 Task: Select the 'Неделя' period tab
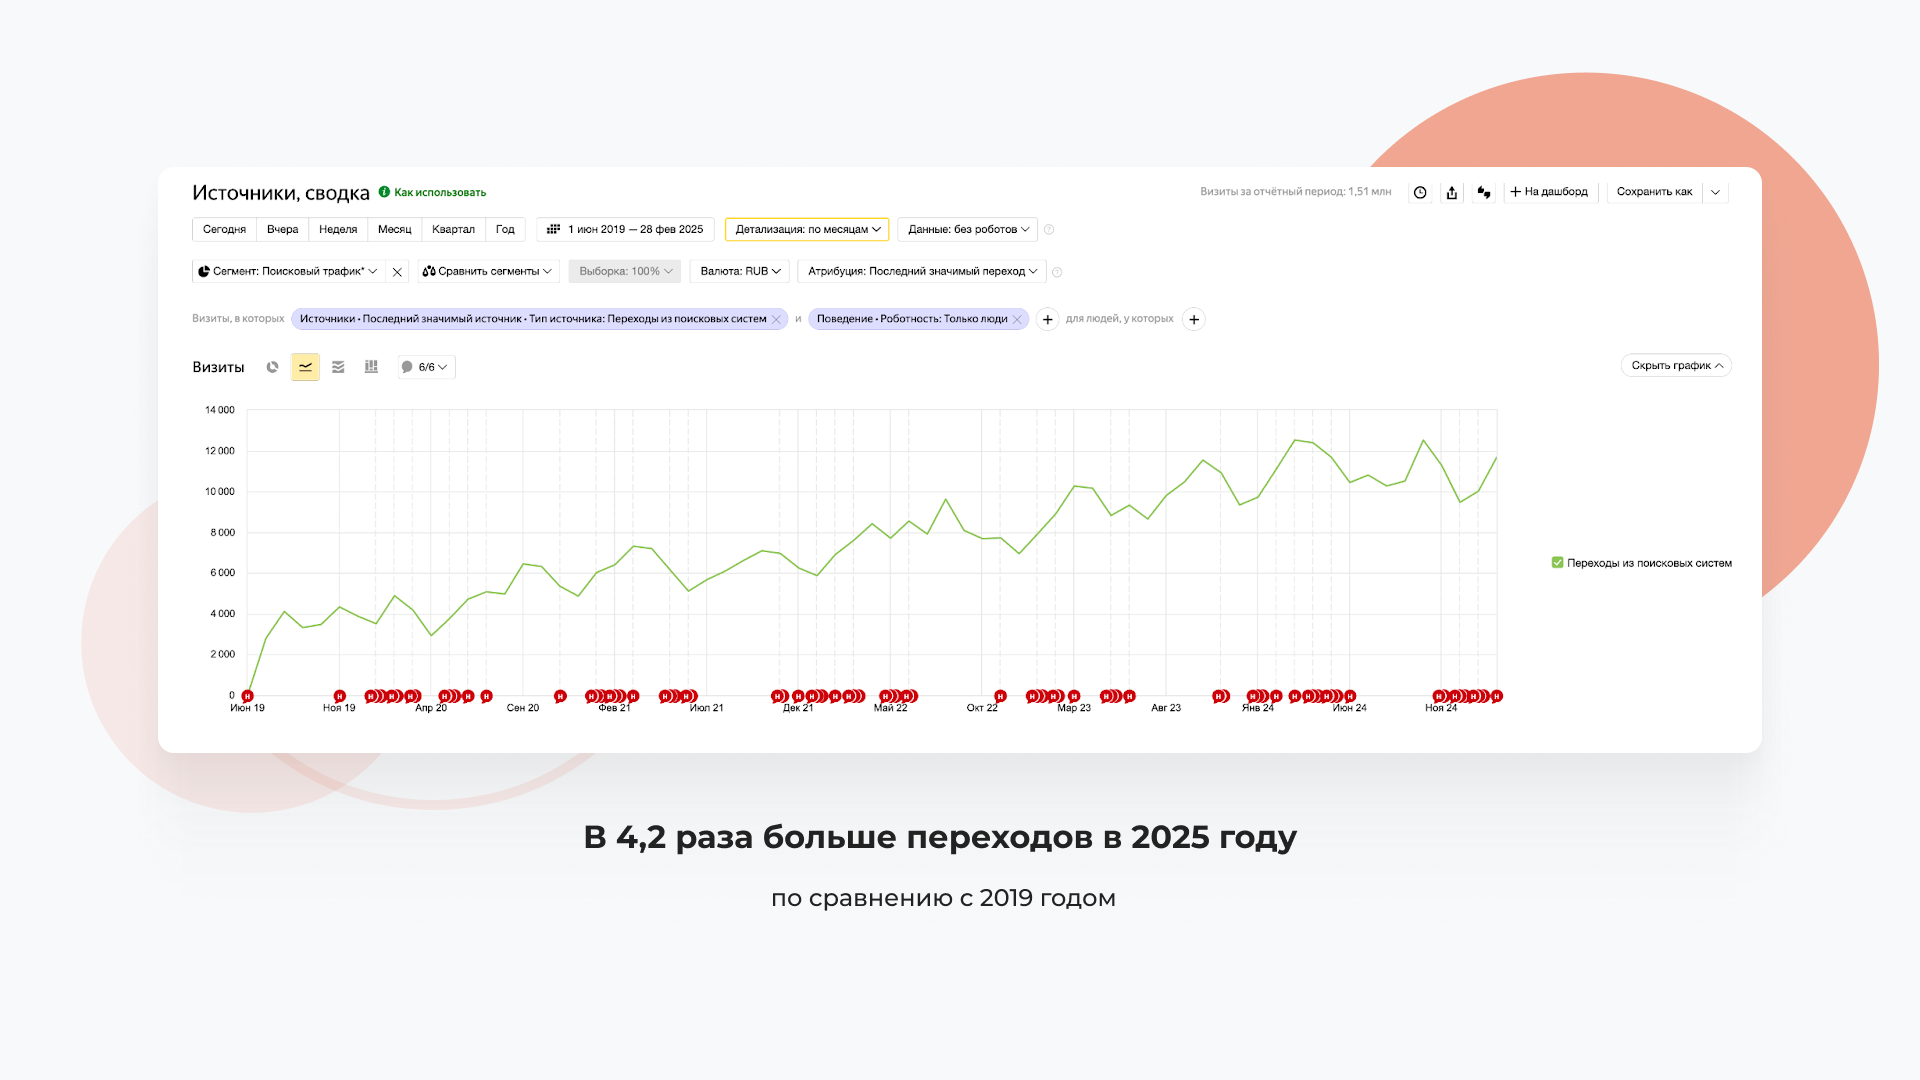pos(338,229)
